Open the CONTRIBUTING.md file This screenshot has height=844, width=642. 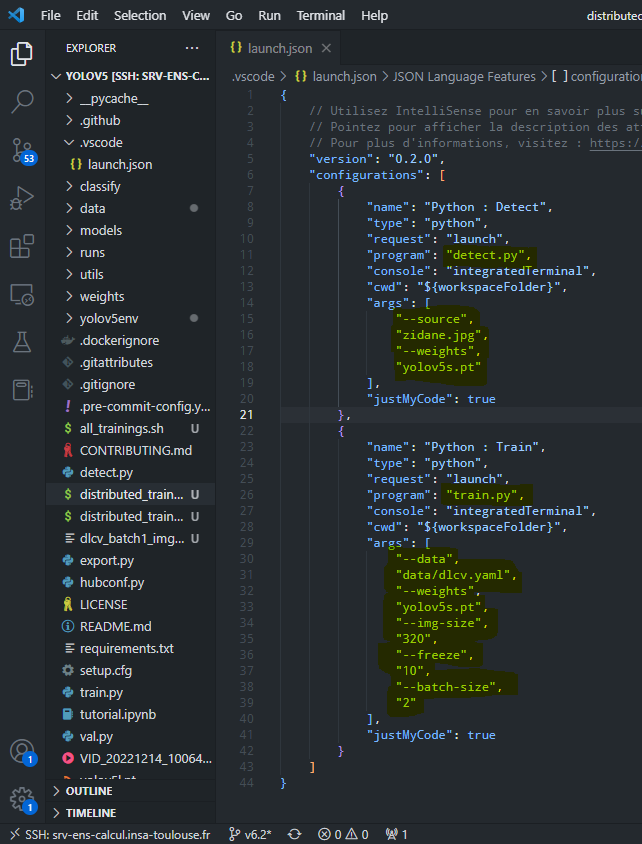pos(131,451)
